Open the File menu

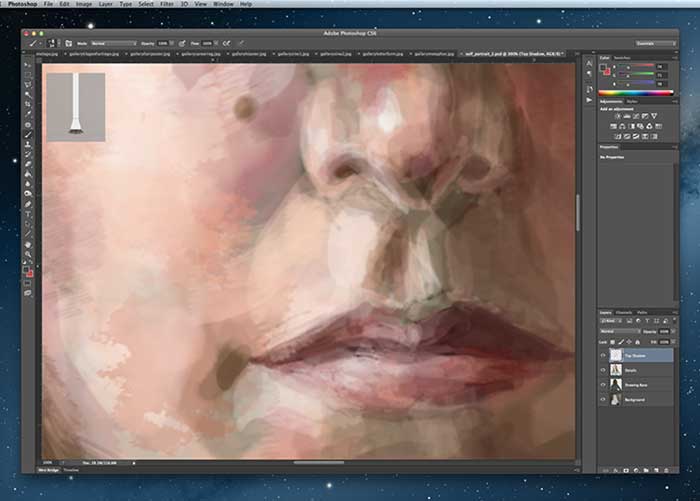(x=48, y=4)
